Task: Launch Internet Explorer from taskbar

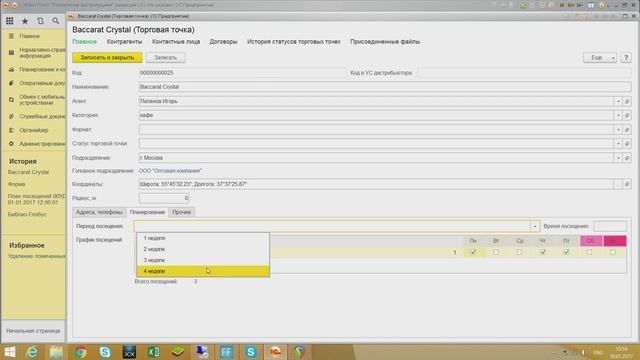Action: (x=32, y=352)
